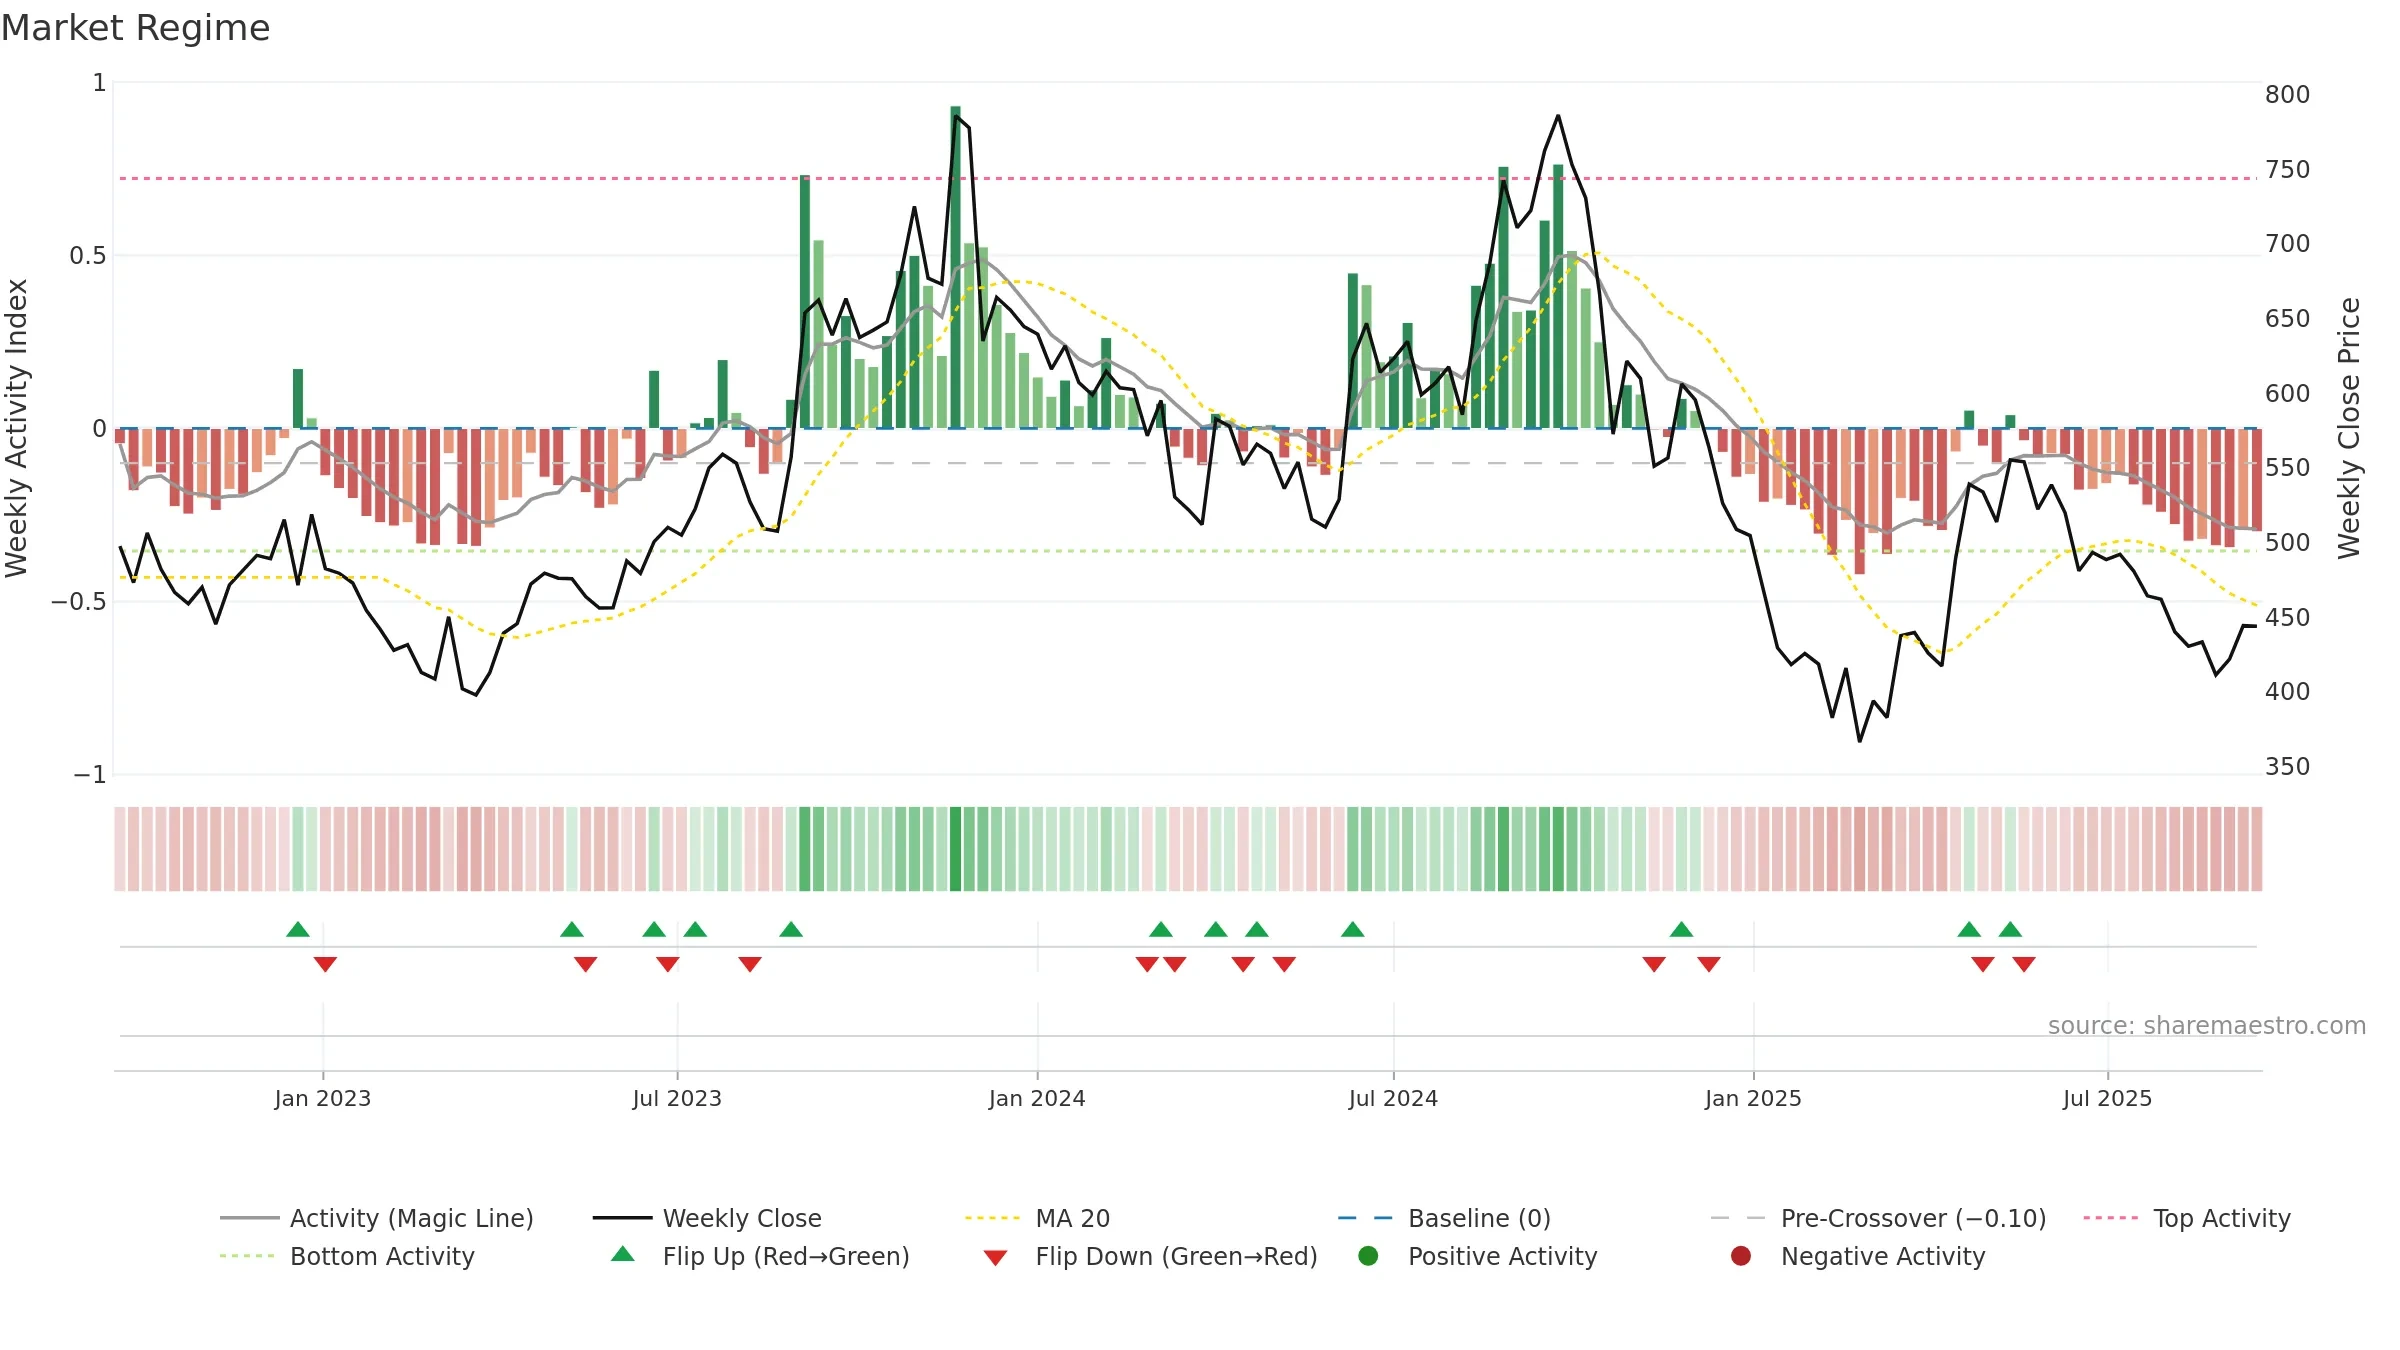Viewport: 2400px width, 1350px height.
Task: Toggle the Top Activity legend entry
Action: (x=2187, y=1218)
